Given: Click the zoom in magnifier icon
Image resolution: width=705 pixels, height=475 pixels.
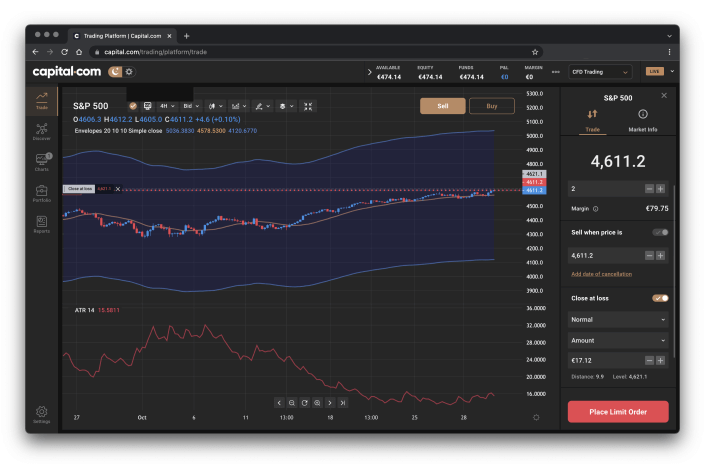Looking at the screenshot, I should point(317,403).
